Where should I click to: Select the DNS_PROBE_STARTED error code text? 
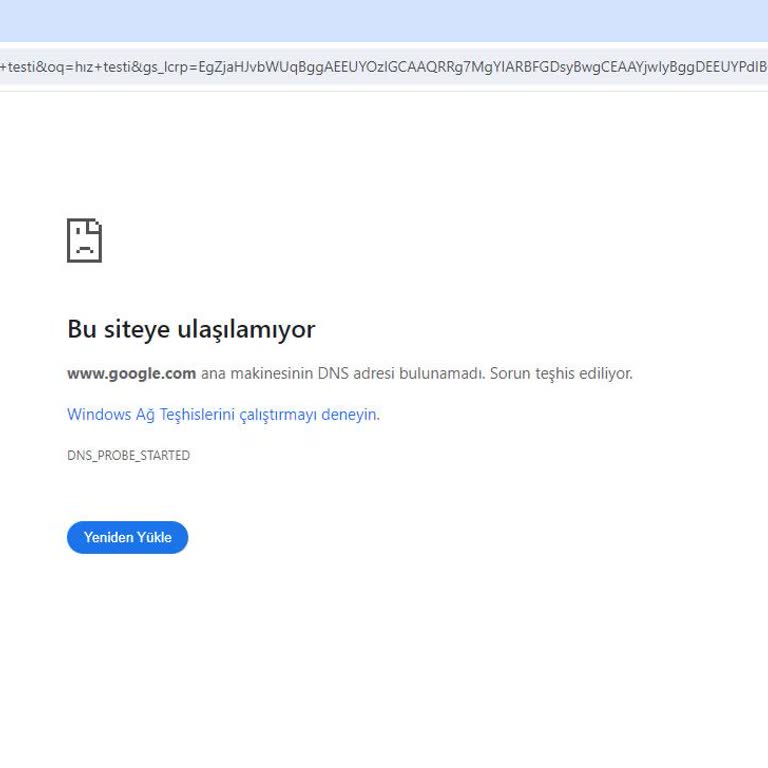point(128,456)
